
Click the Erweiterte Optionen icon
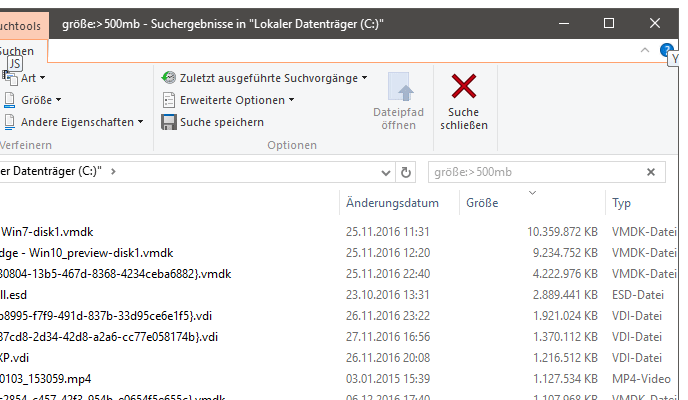[170, 100]
